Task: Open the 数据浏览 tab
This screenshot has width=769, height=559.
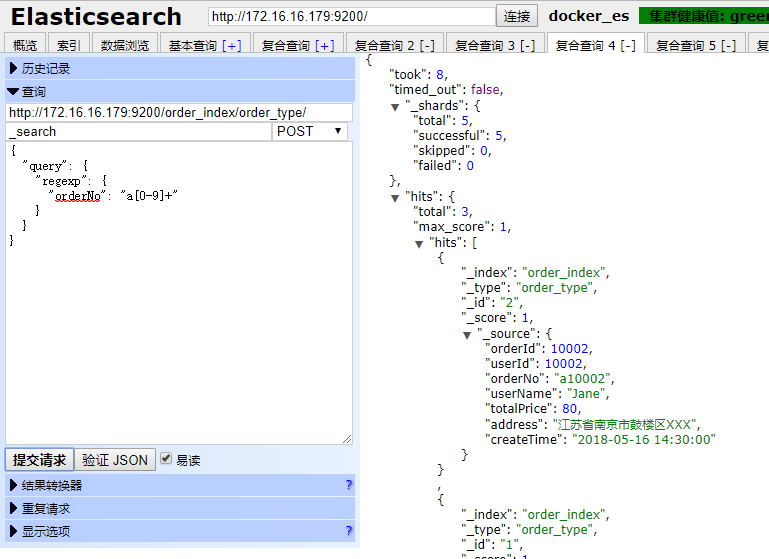Action: (x=125, y=45)
